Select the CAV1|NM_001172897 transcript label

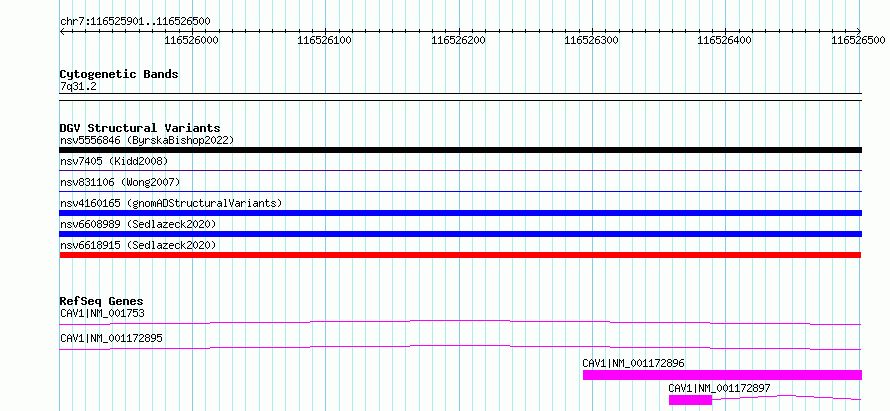pos(720,388)
